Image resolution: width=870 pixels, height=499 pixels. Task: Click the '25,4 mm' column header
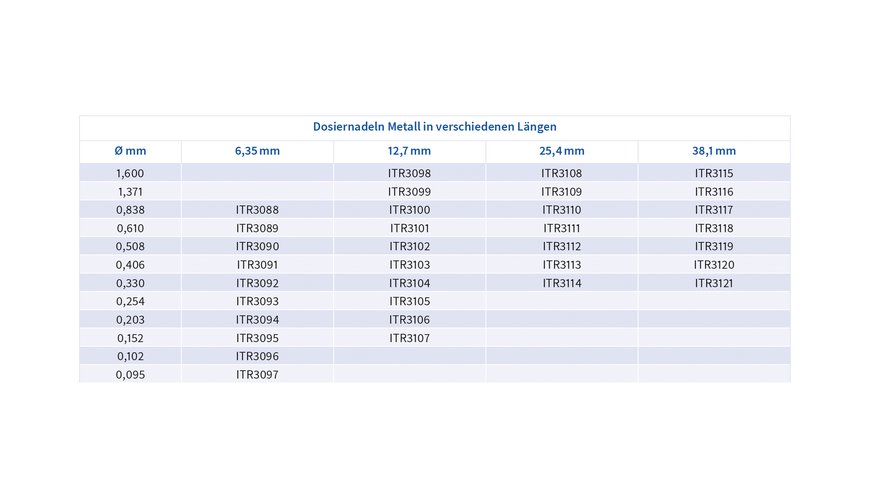[562, 151]
